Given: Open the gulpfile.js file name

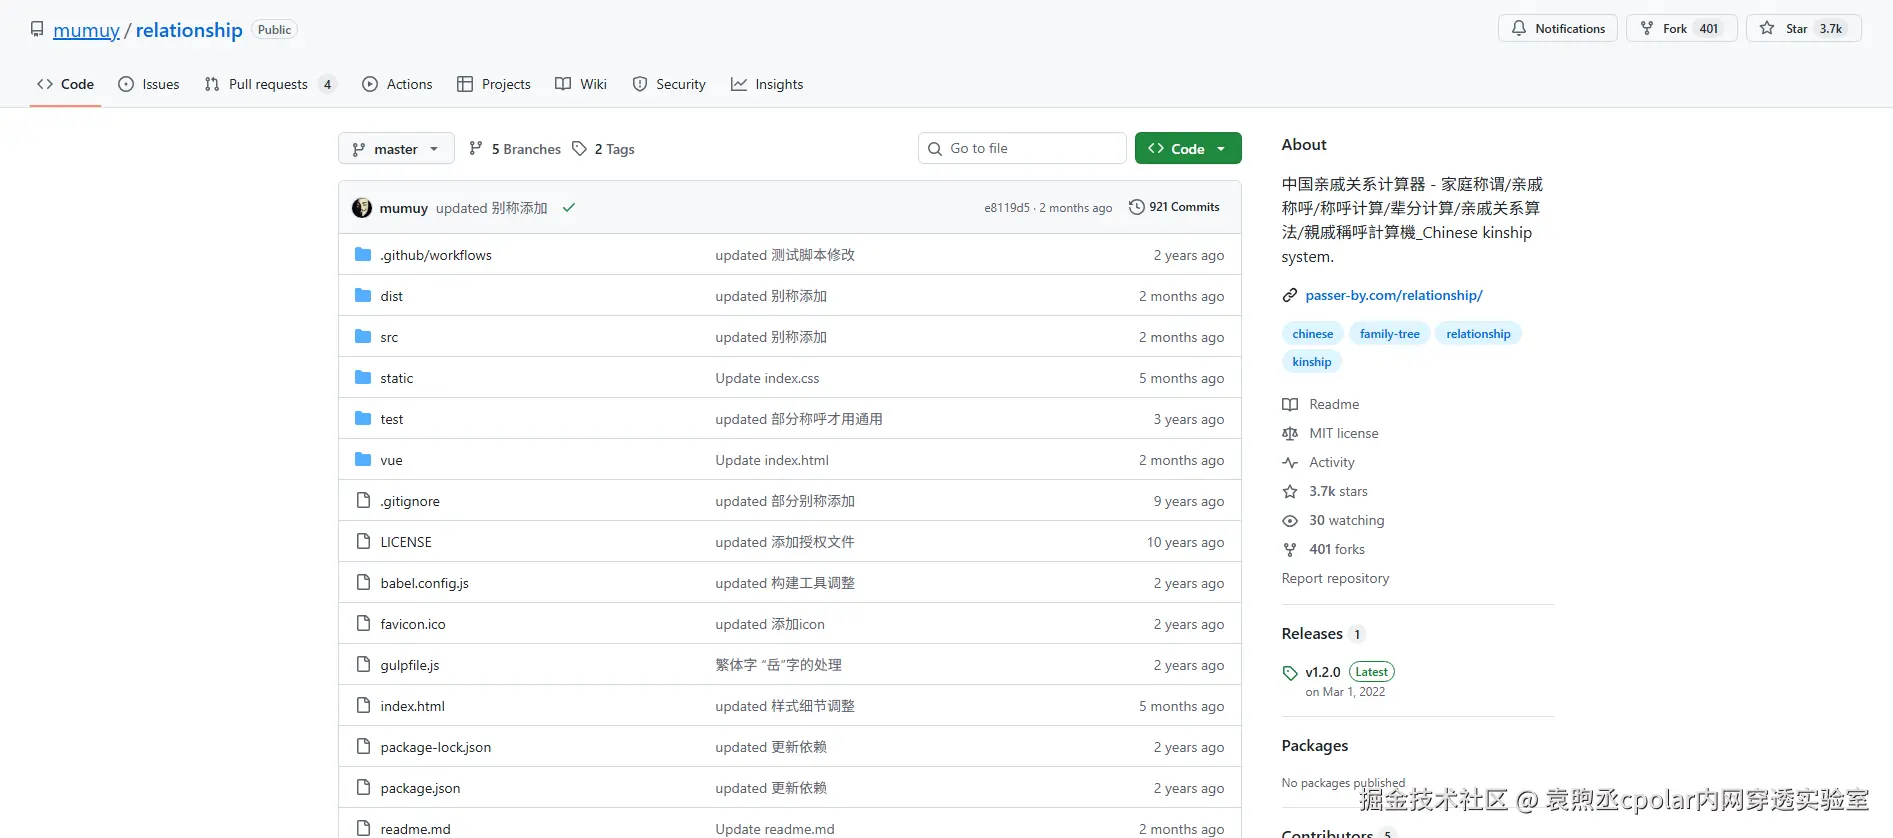Looking at the screenshot, I should (410, 665).
